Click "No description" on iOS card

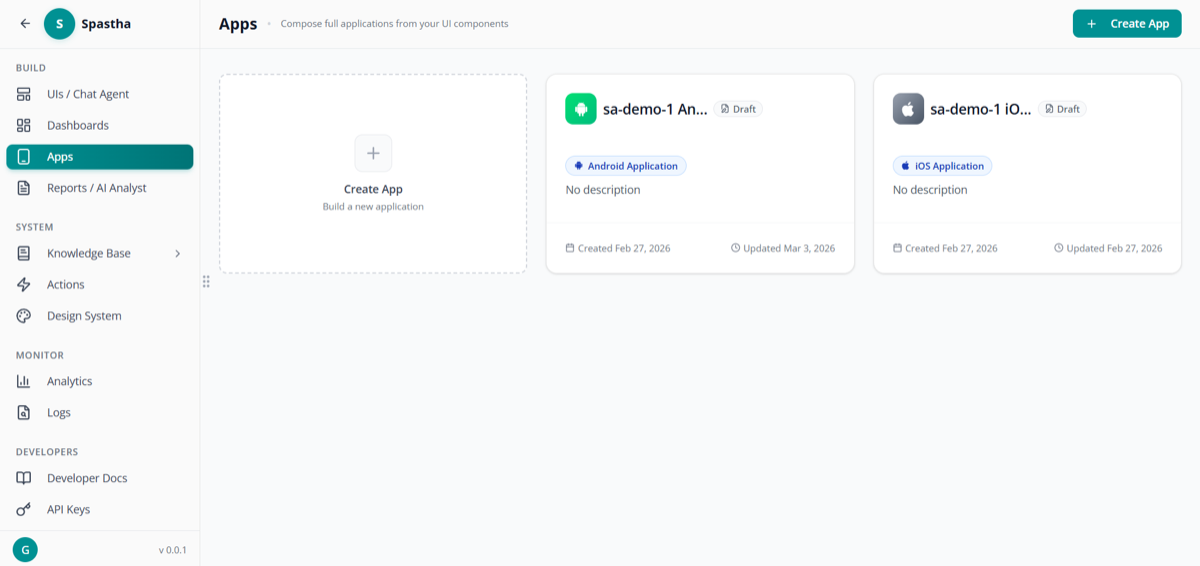point(930,190)
